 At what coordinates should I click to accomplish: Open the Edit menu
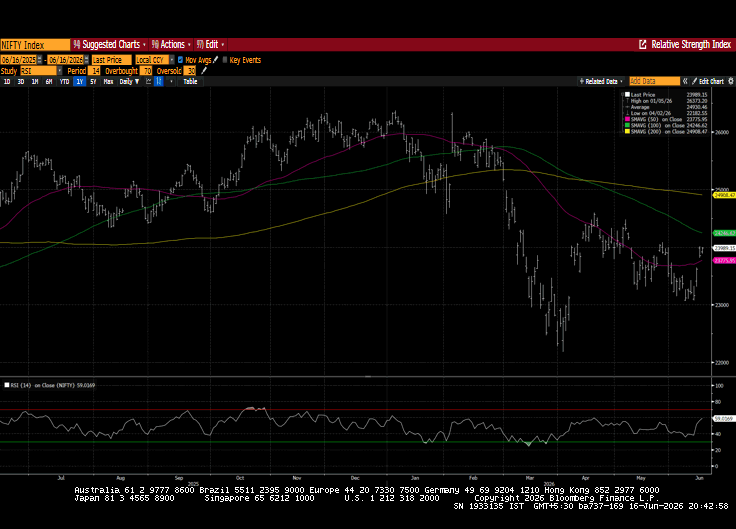pyautogui.click(x=210, y=45)
